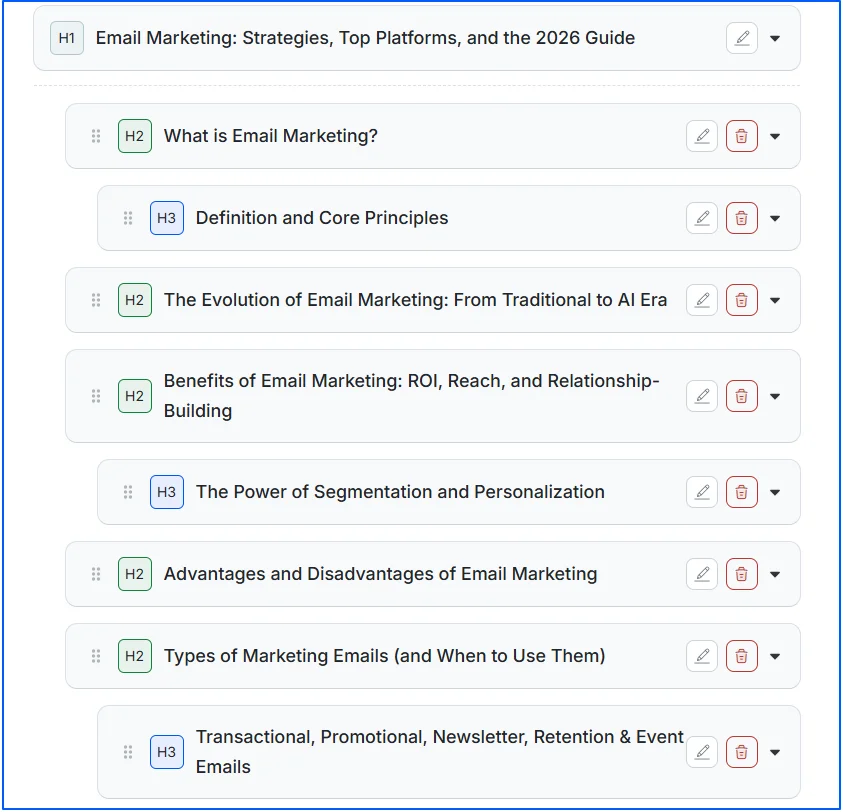
Task: Open options dropdown for "What is Email Marketing?"
Action: coord(777,135)
